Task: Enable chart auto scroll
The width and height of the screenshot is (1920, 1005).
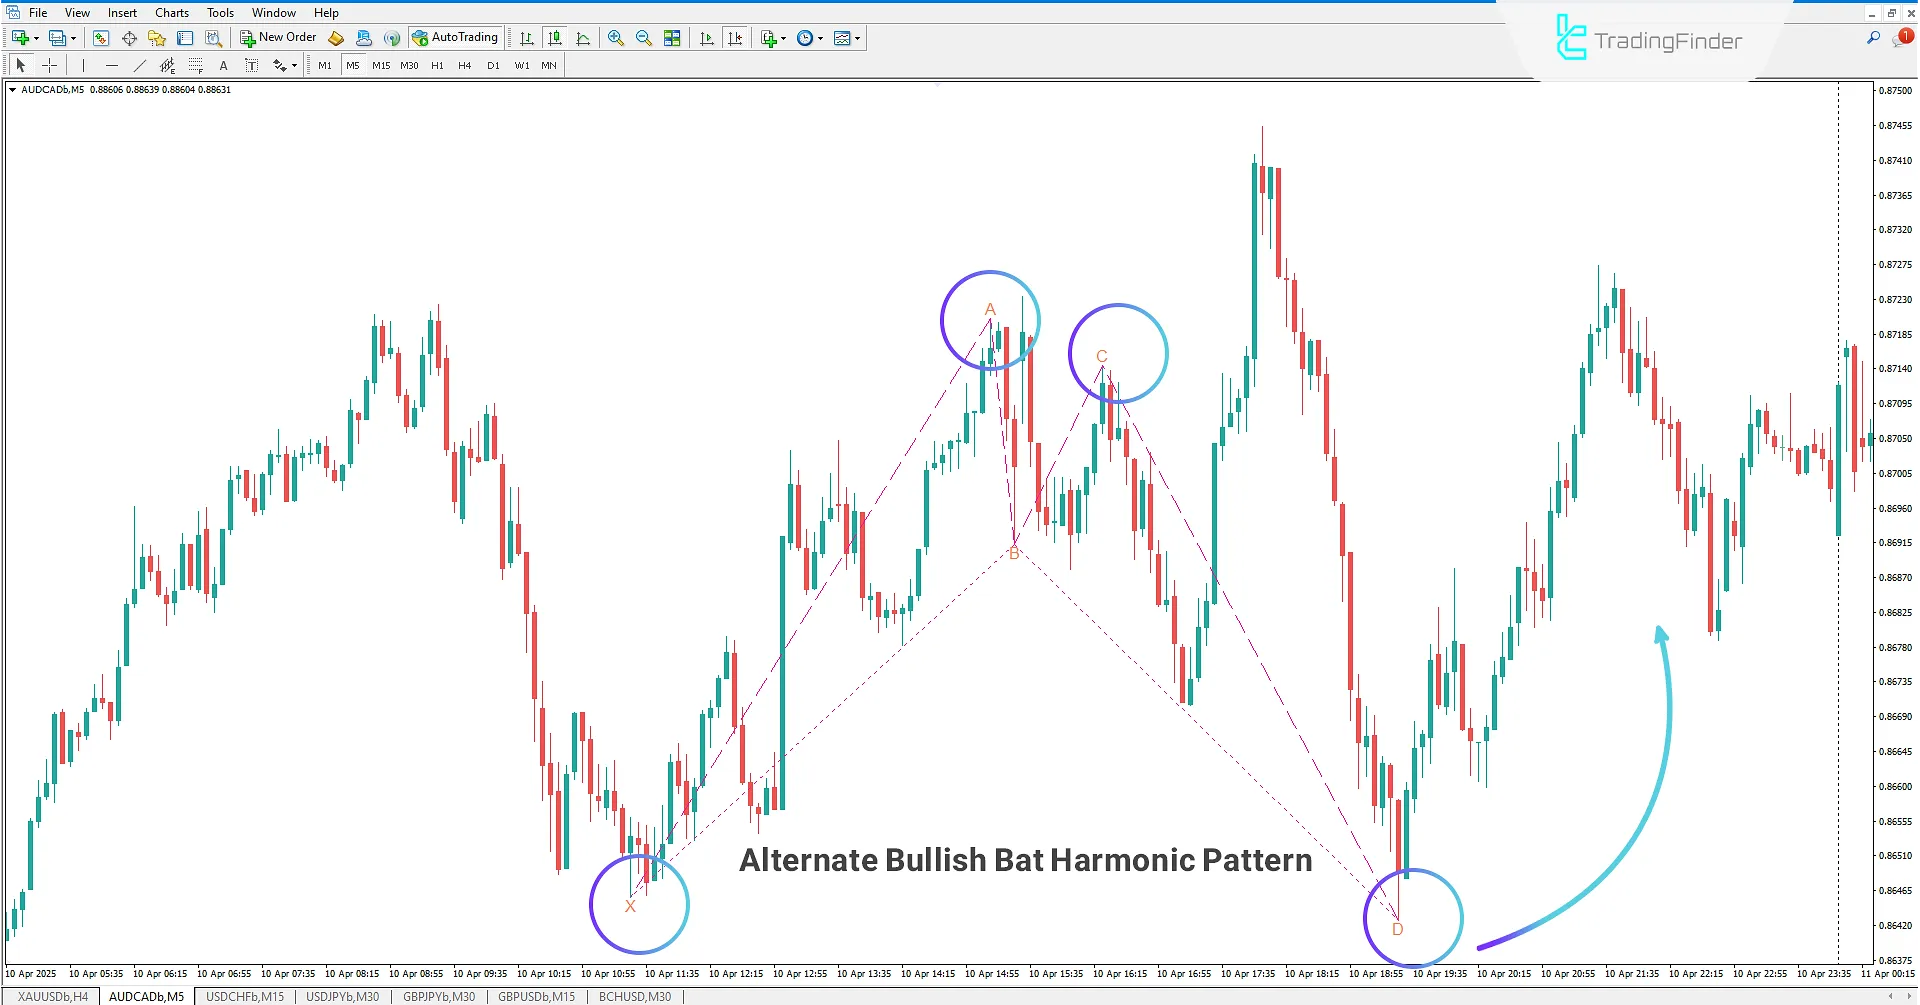Action: click(706, 37)
